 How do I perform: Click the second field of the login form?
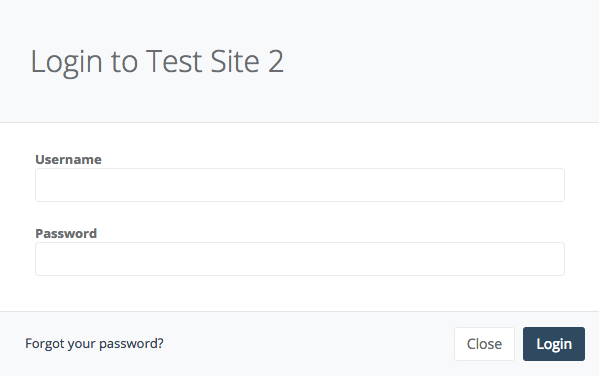(300, 259)
